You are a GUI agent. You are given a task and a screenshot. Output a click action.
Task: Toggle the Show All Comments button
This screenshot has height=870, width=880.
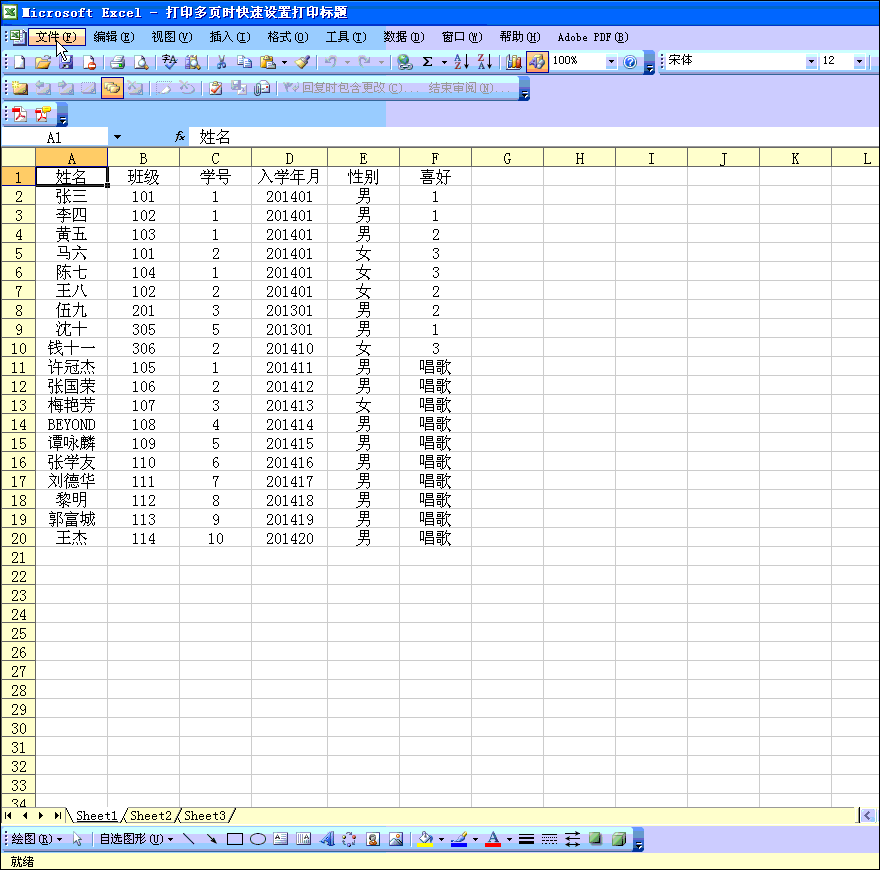(x=111, y=88)
